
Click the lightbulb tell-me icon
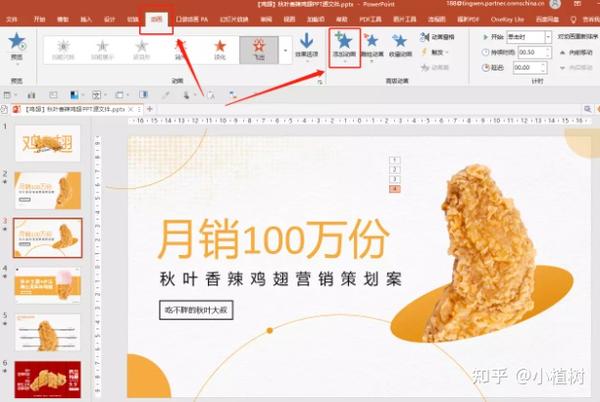point(573,20)
